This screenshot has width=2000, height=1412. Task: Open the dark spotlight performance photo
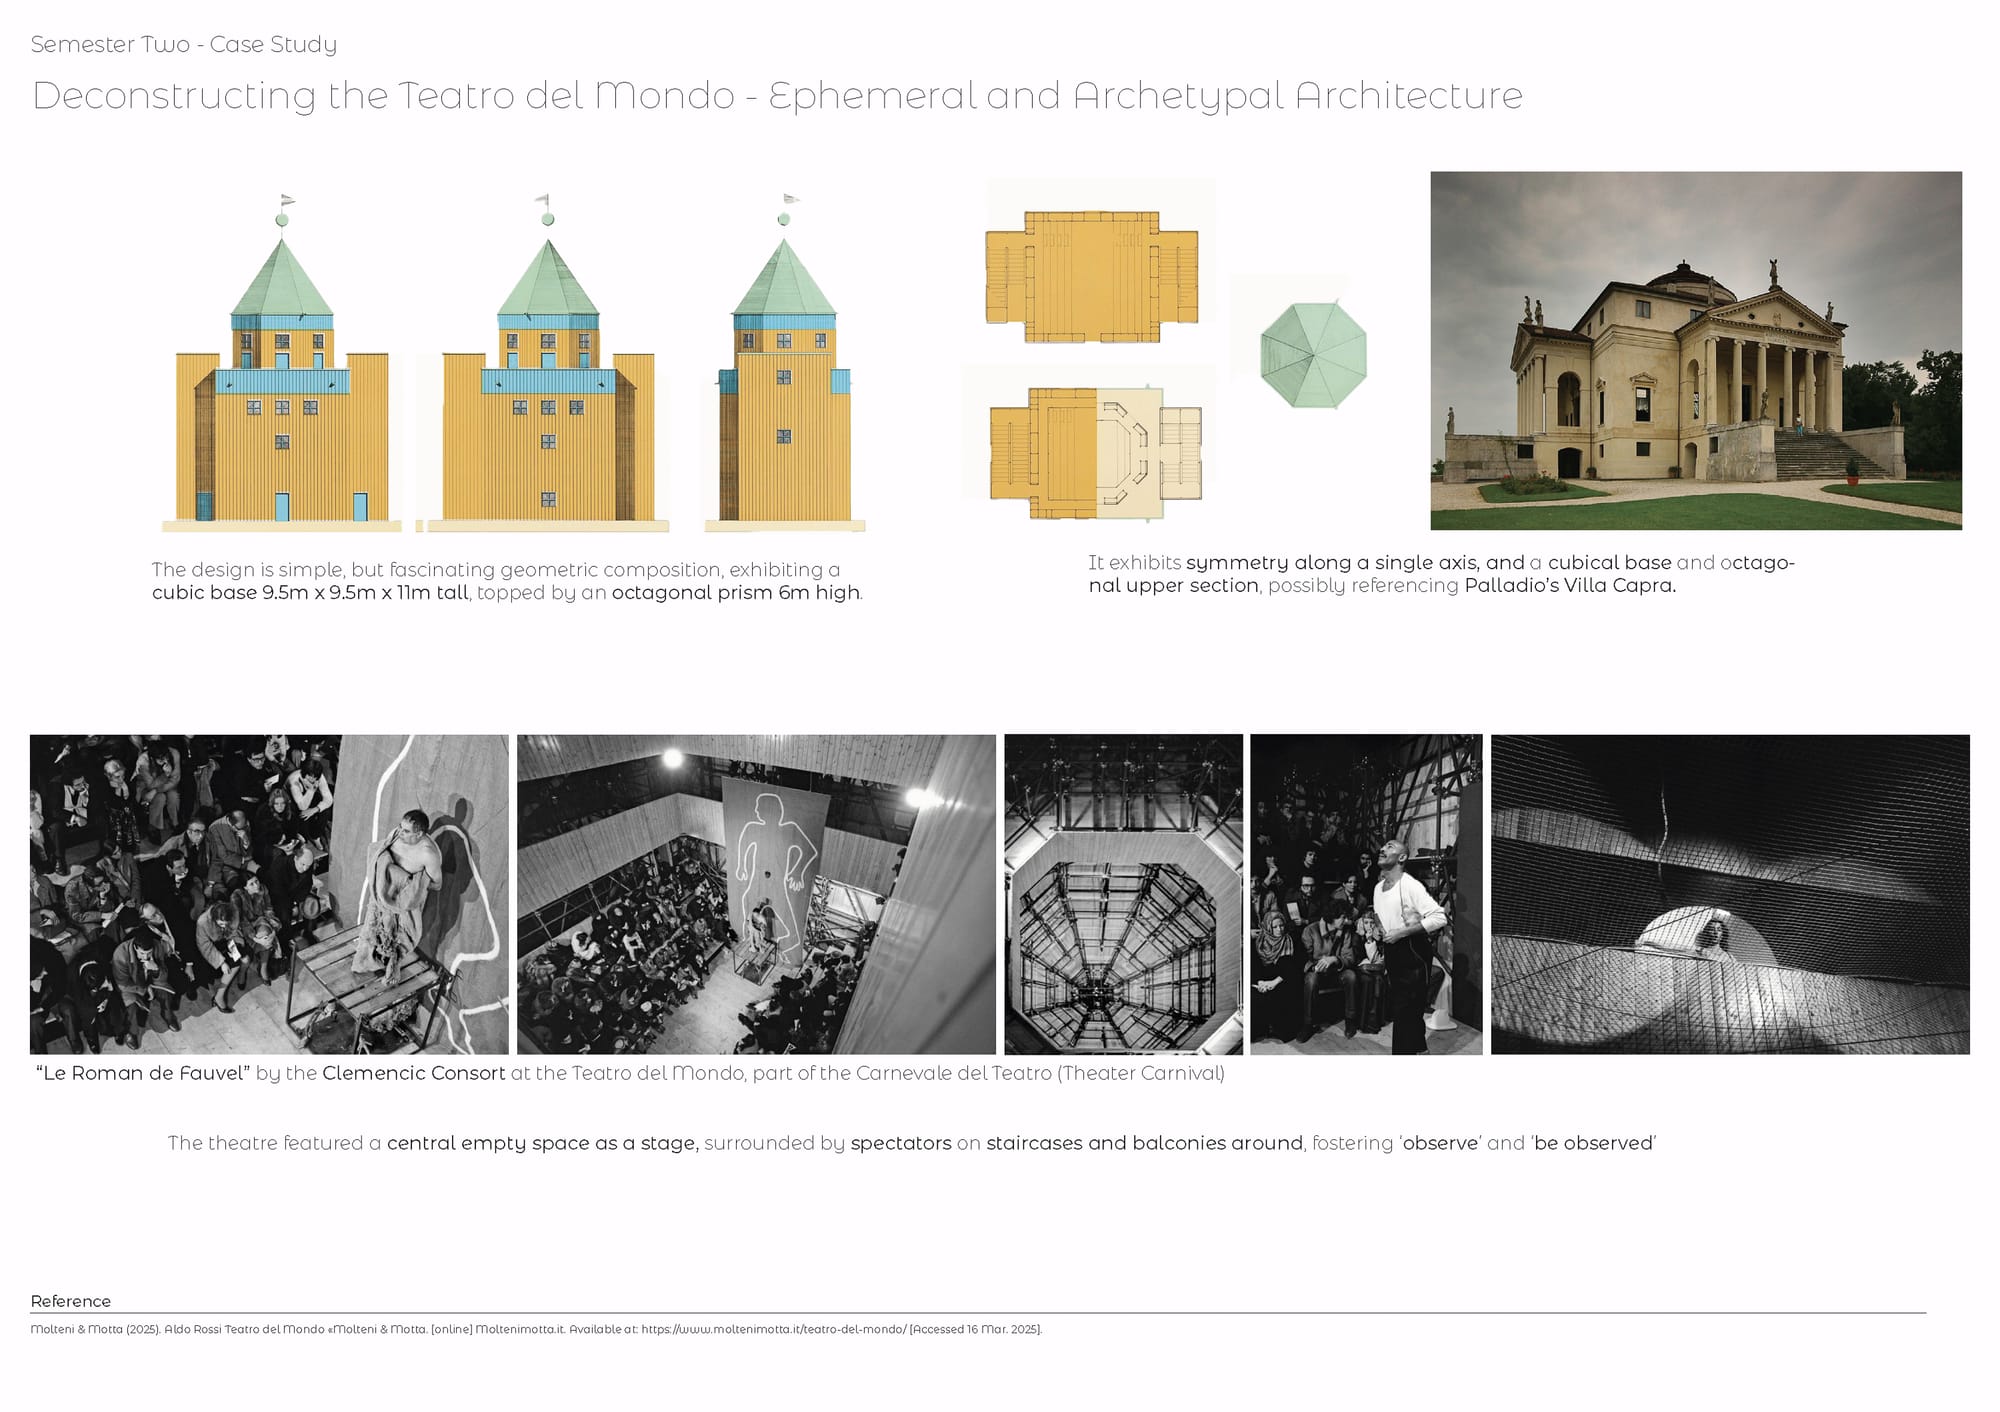1730,894
